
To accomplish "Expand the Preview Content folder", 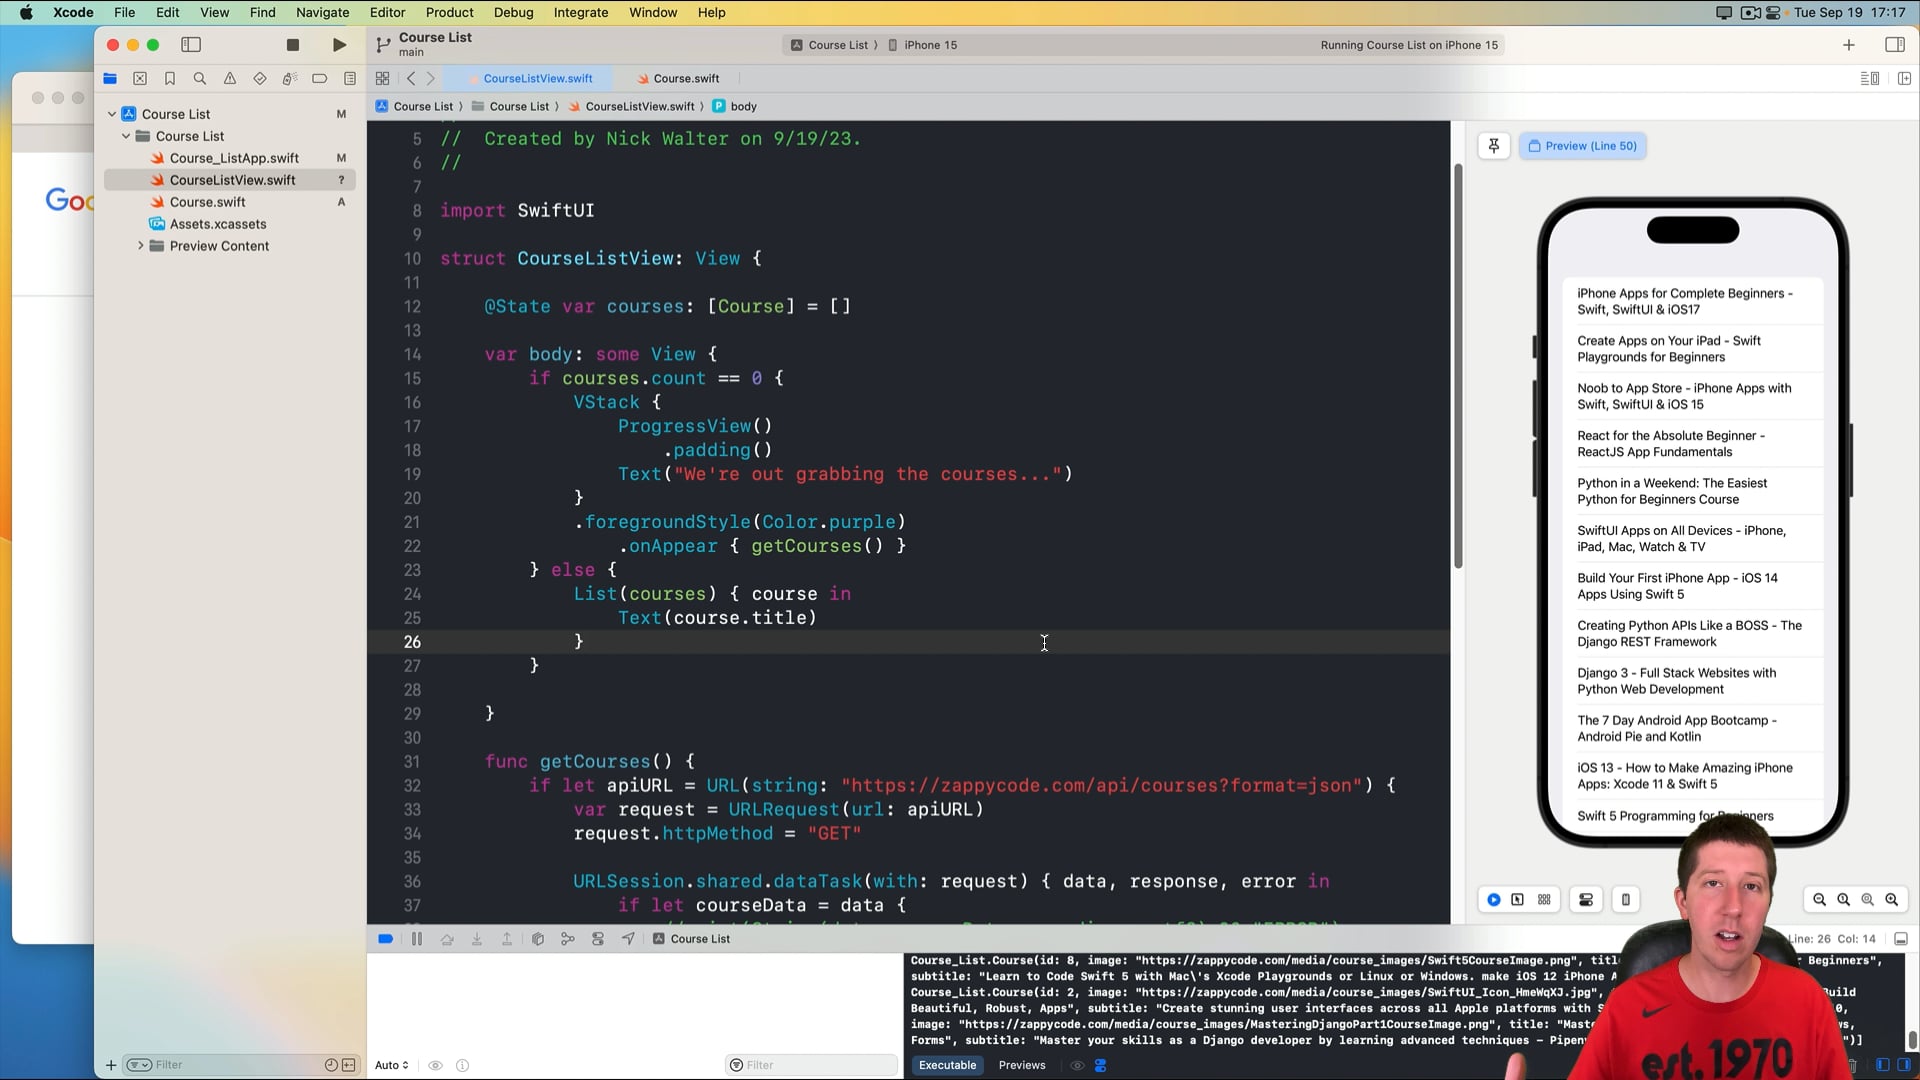I will 140,246.
